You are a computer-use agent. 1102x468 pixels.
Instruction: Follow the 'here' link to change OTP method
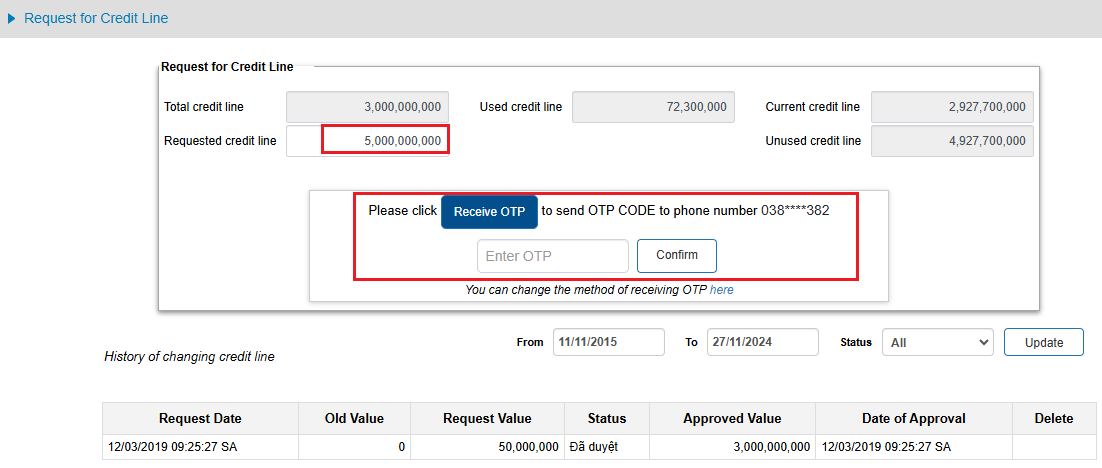click(722, 290)
